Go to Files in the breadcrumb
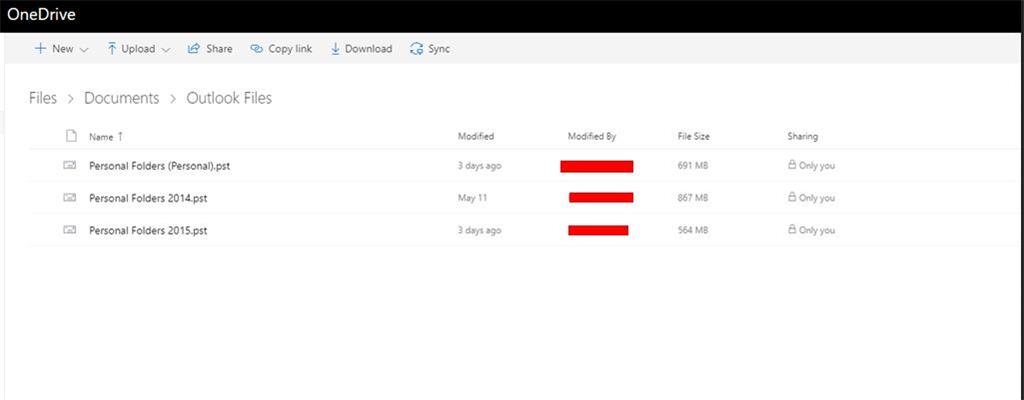 (43, 98)
